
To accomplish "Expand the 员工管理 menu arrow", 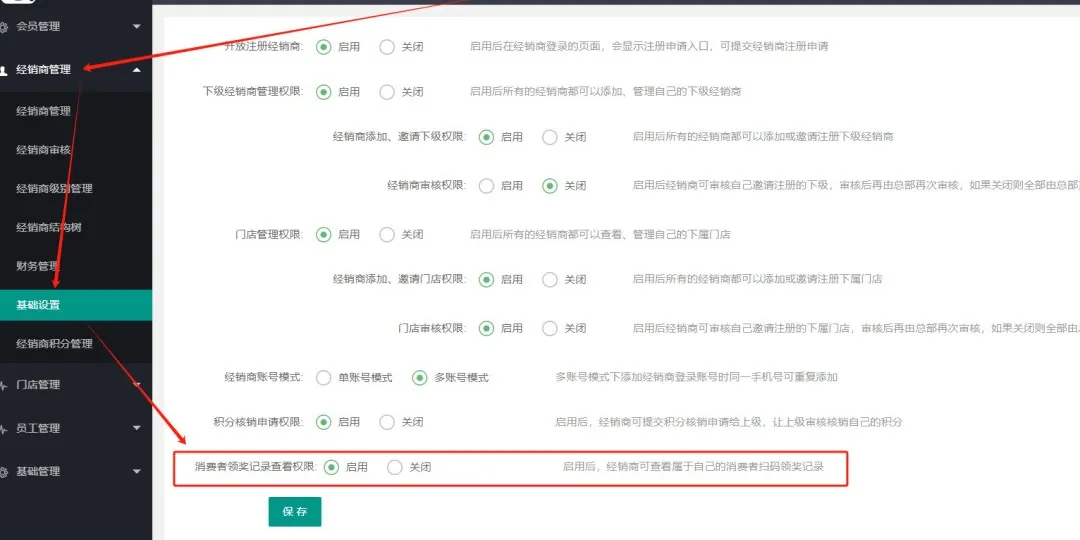I will coord(136,428).
